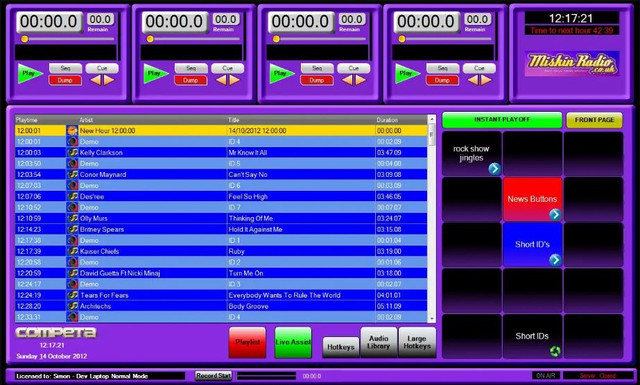The height and width of the screenshot is (385, 640).
Task: Click the right orange arrow on second player
Action: point(235,80)
